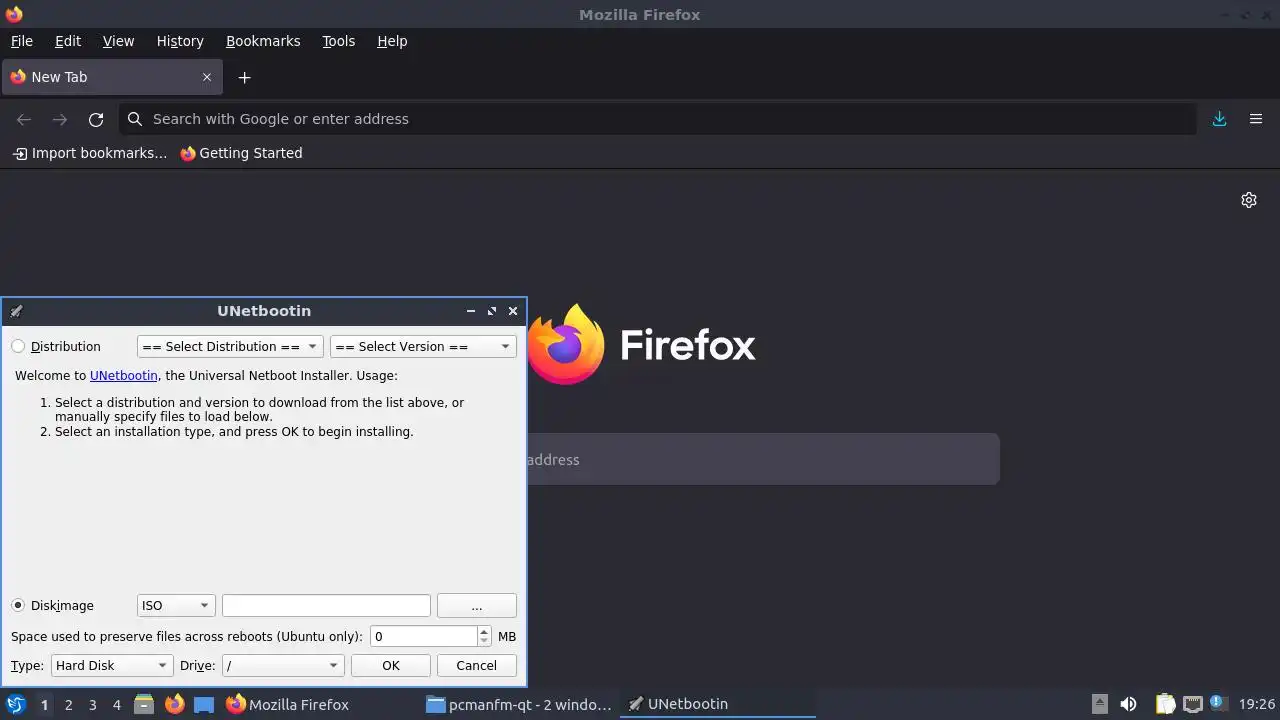Click search magnifier icon in address bar
The width and height of the screenshot is (1280, 720).
(135, 119)
